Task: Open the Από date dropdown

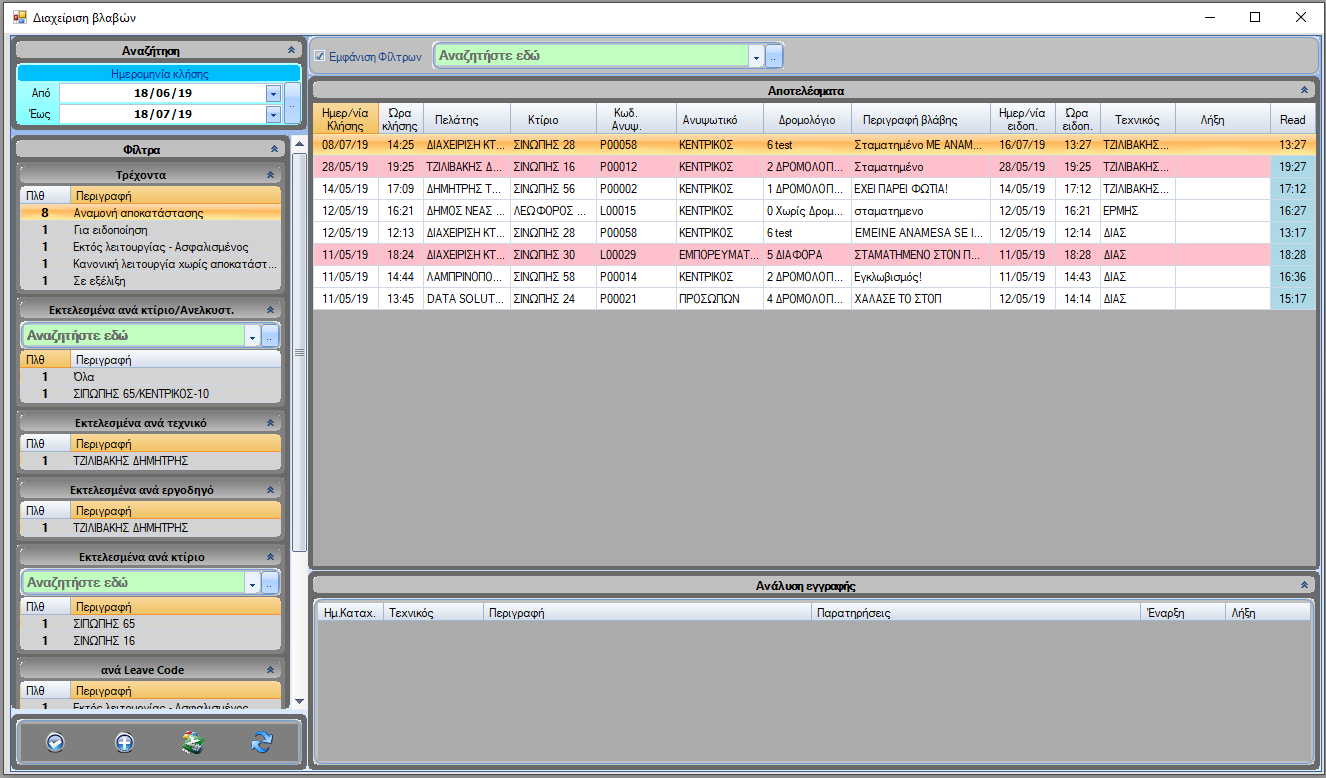Action: (x=273, y=93)
